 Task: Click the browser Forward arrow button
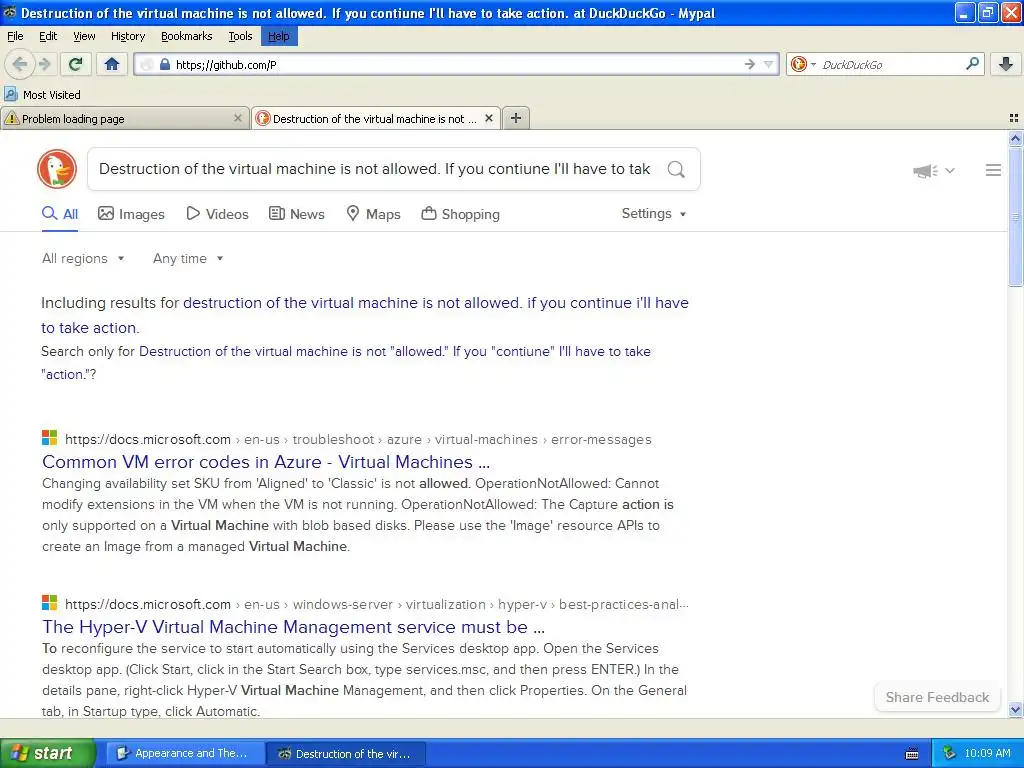point(44,64)
